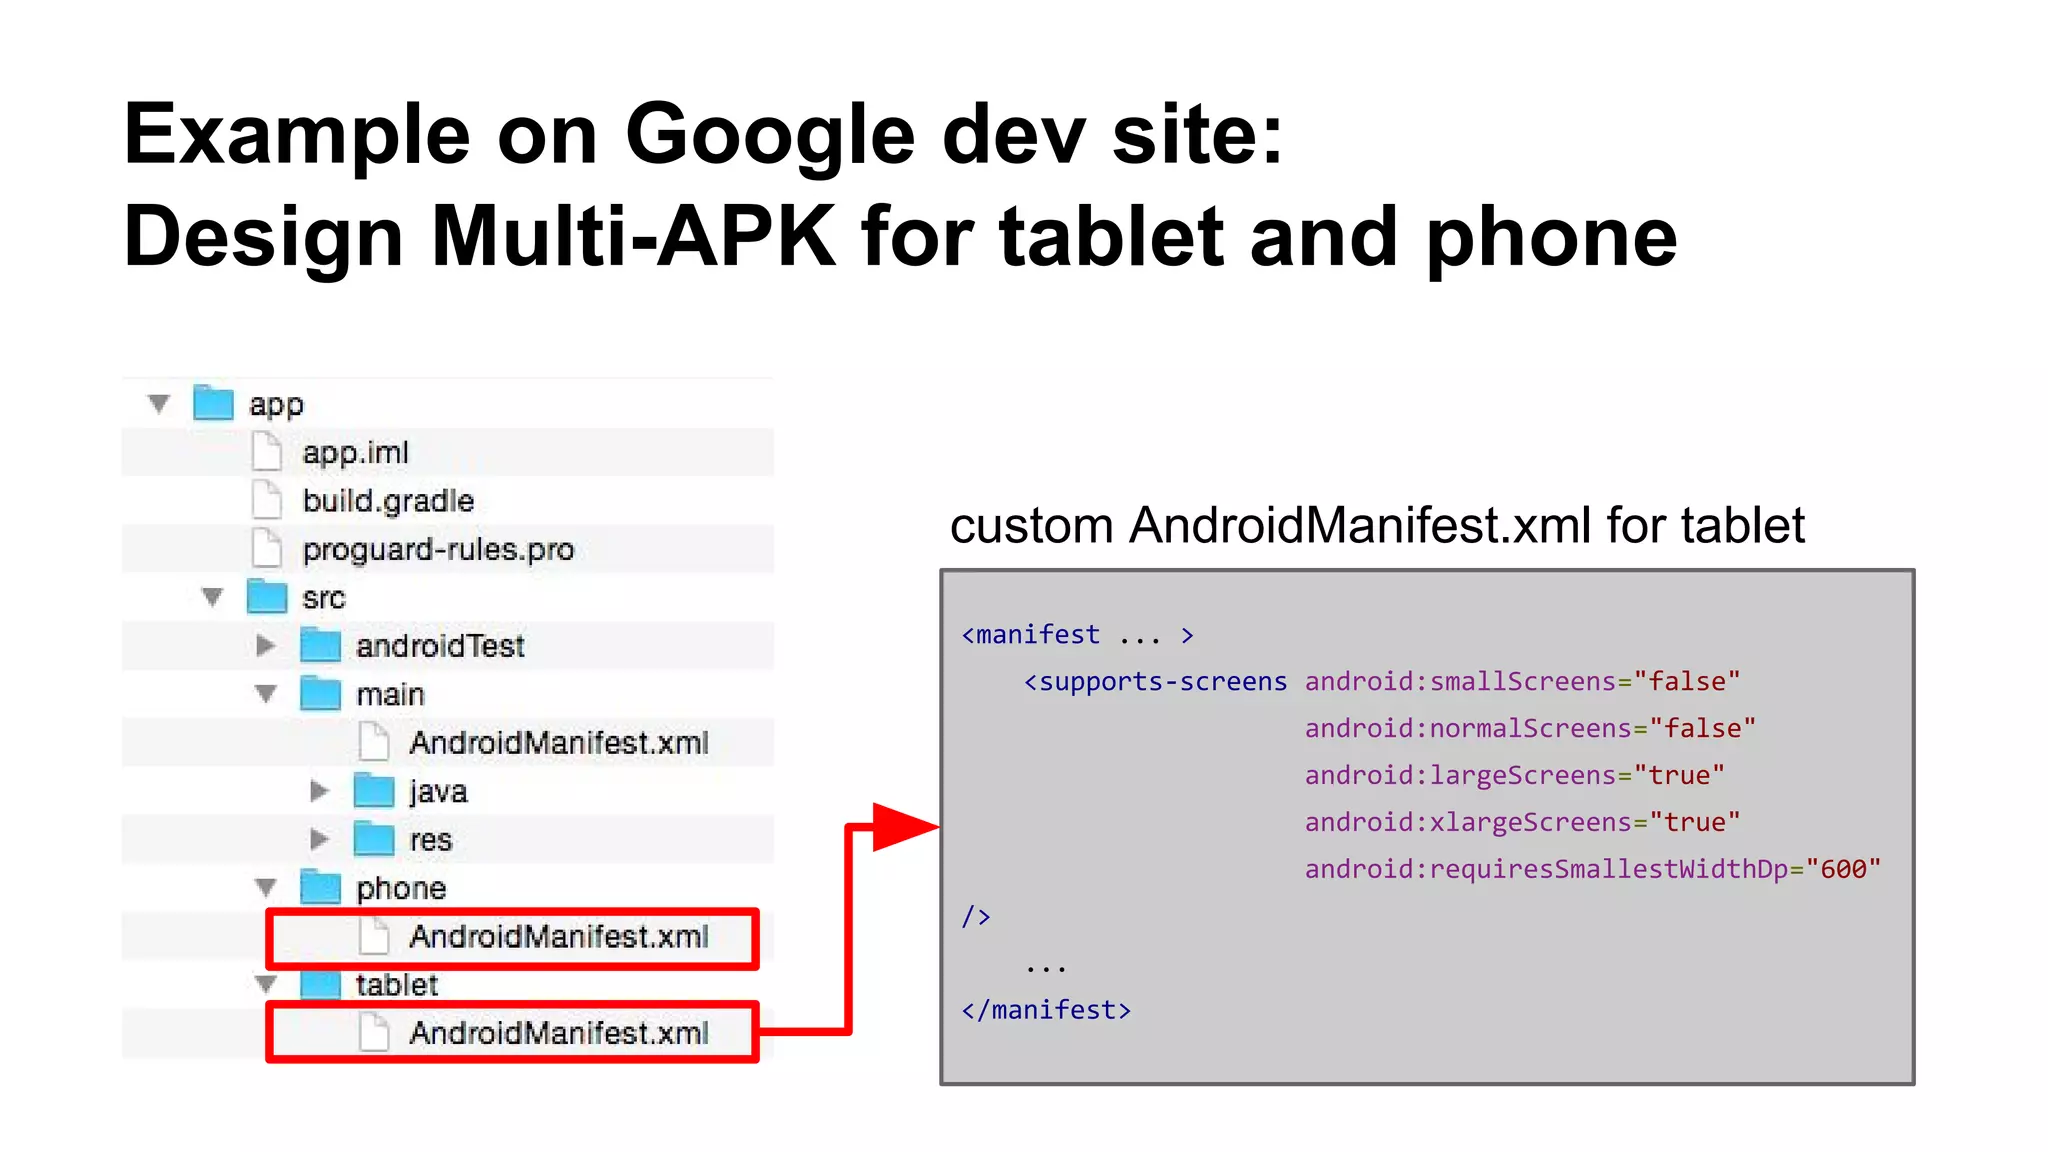Select AndroidManifest.xml under tablet folder
The image size is (2048, 1152).
[x=559, y=1032]
